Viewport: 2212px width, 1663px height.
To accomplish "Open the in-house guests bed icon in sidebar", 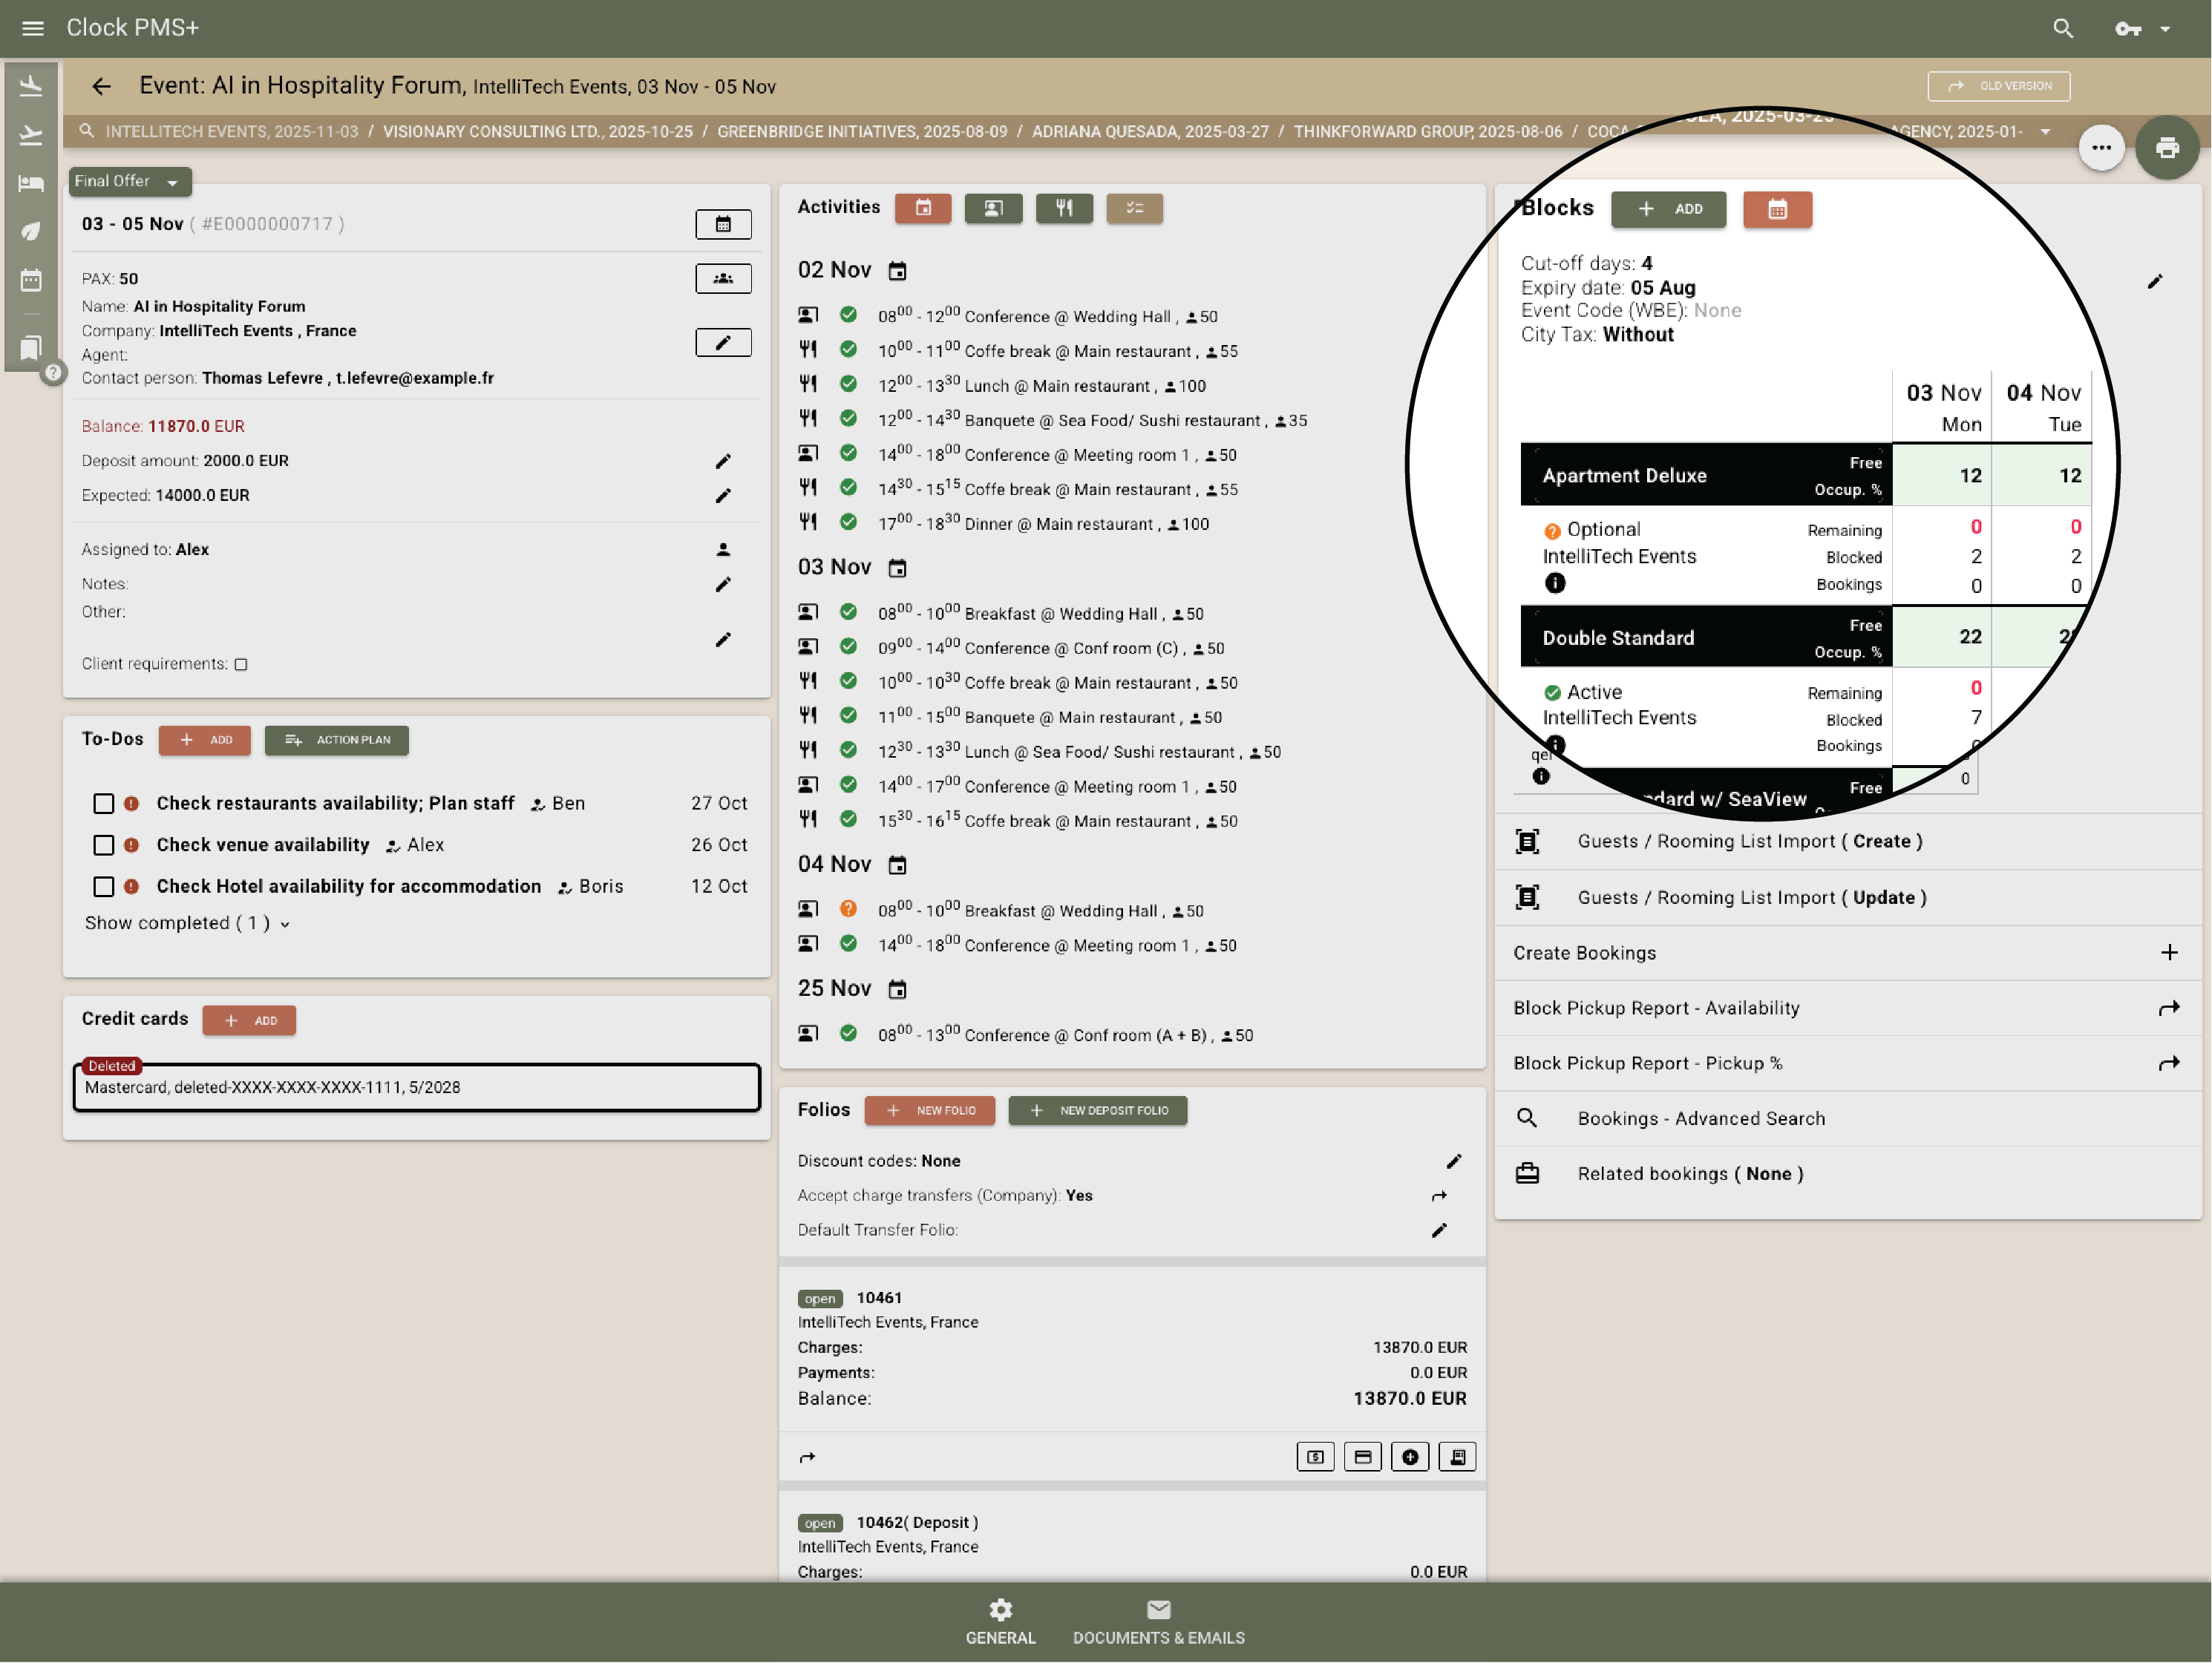I will coord(31,183).
